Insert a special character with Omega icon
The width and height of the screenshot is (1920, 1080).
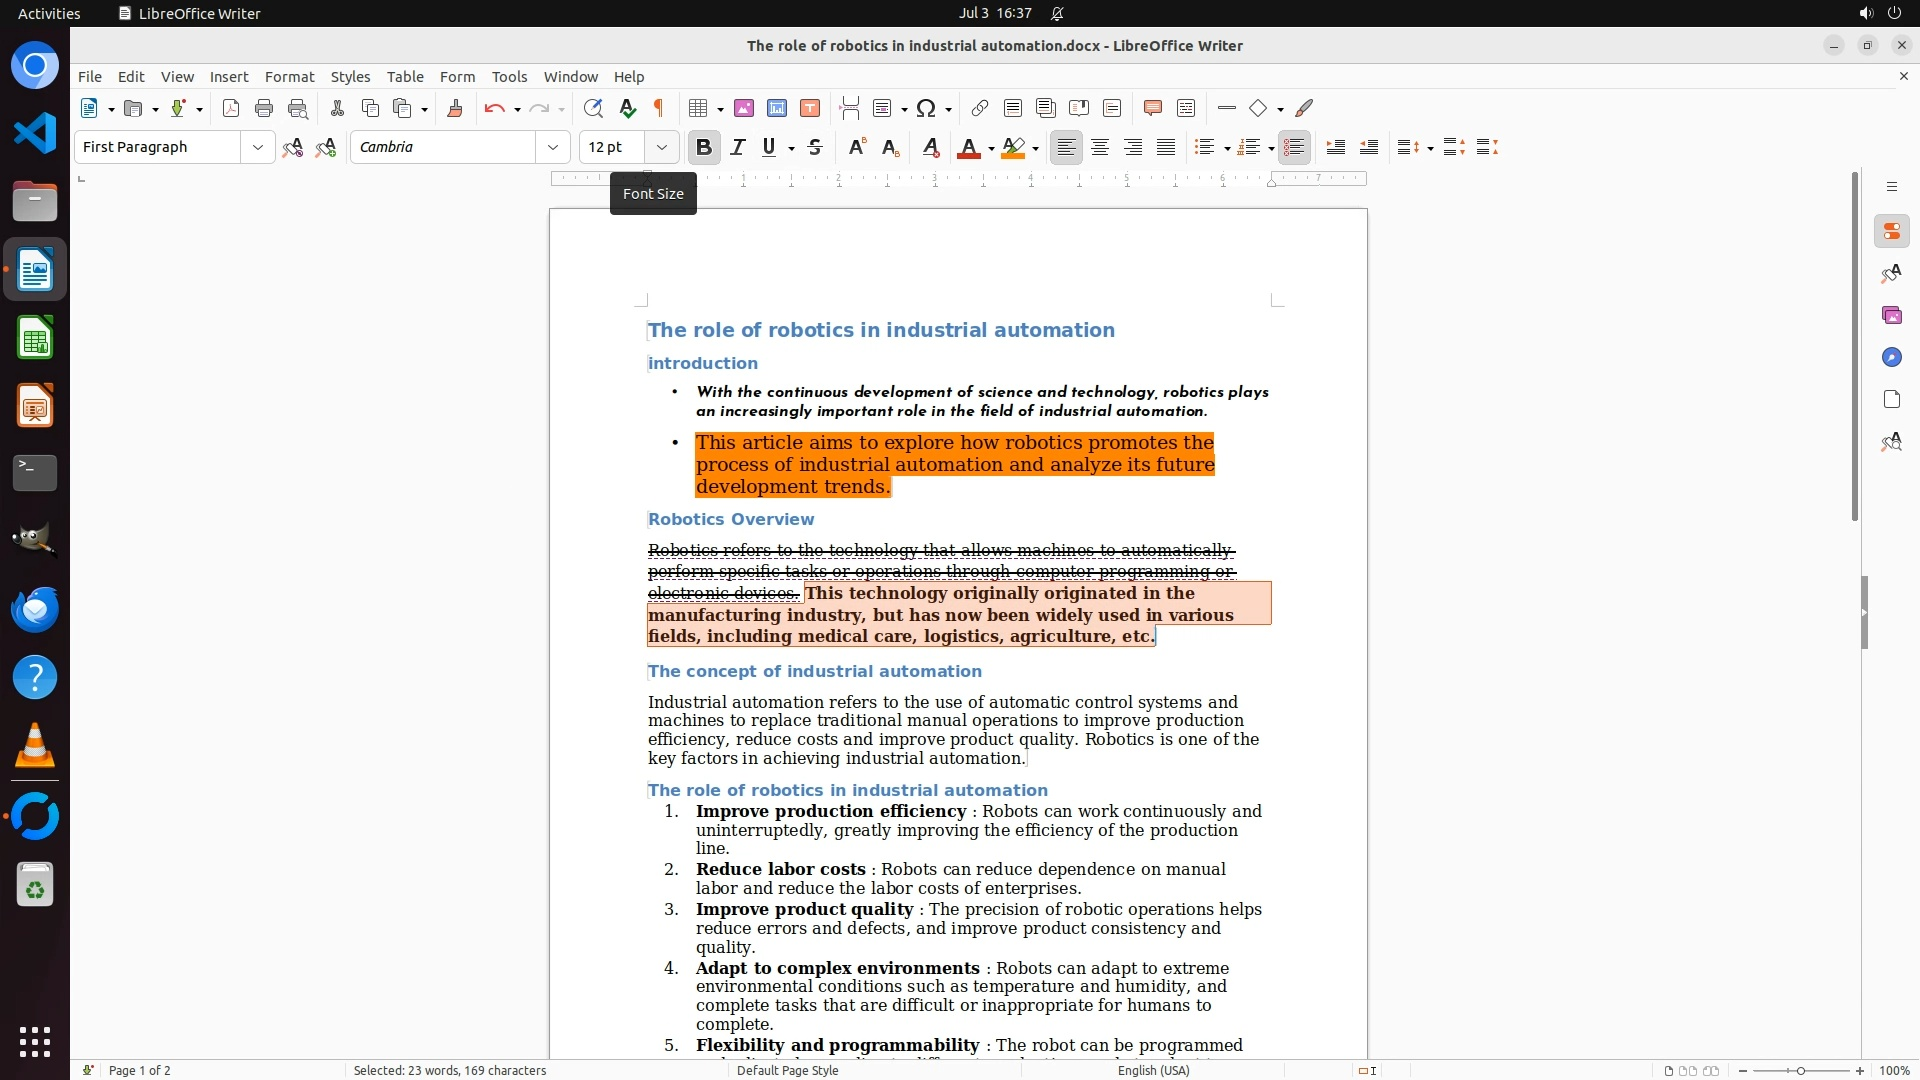pyautogui.click(x=926, y=109)
